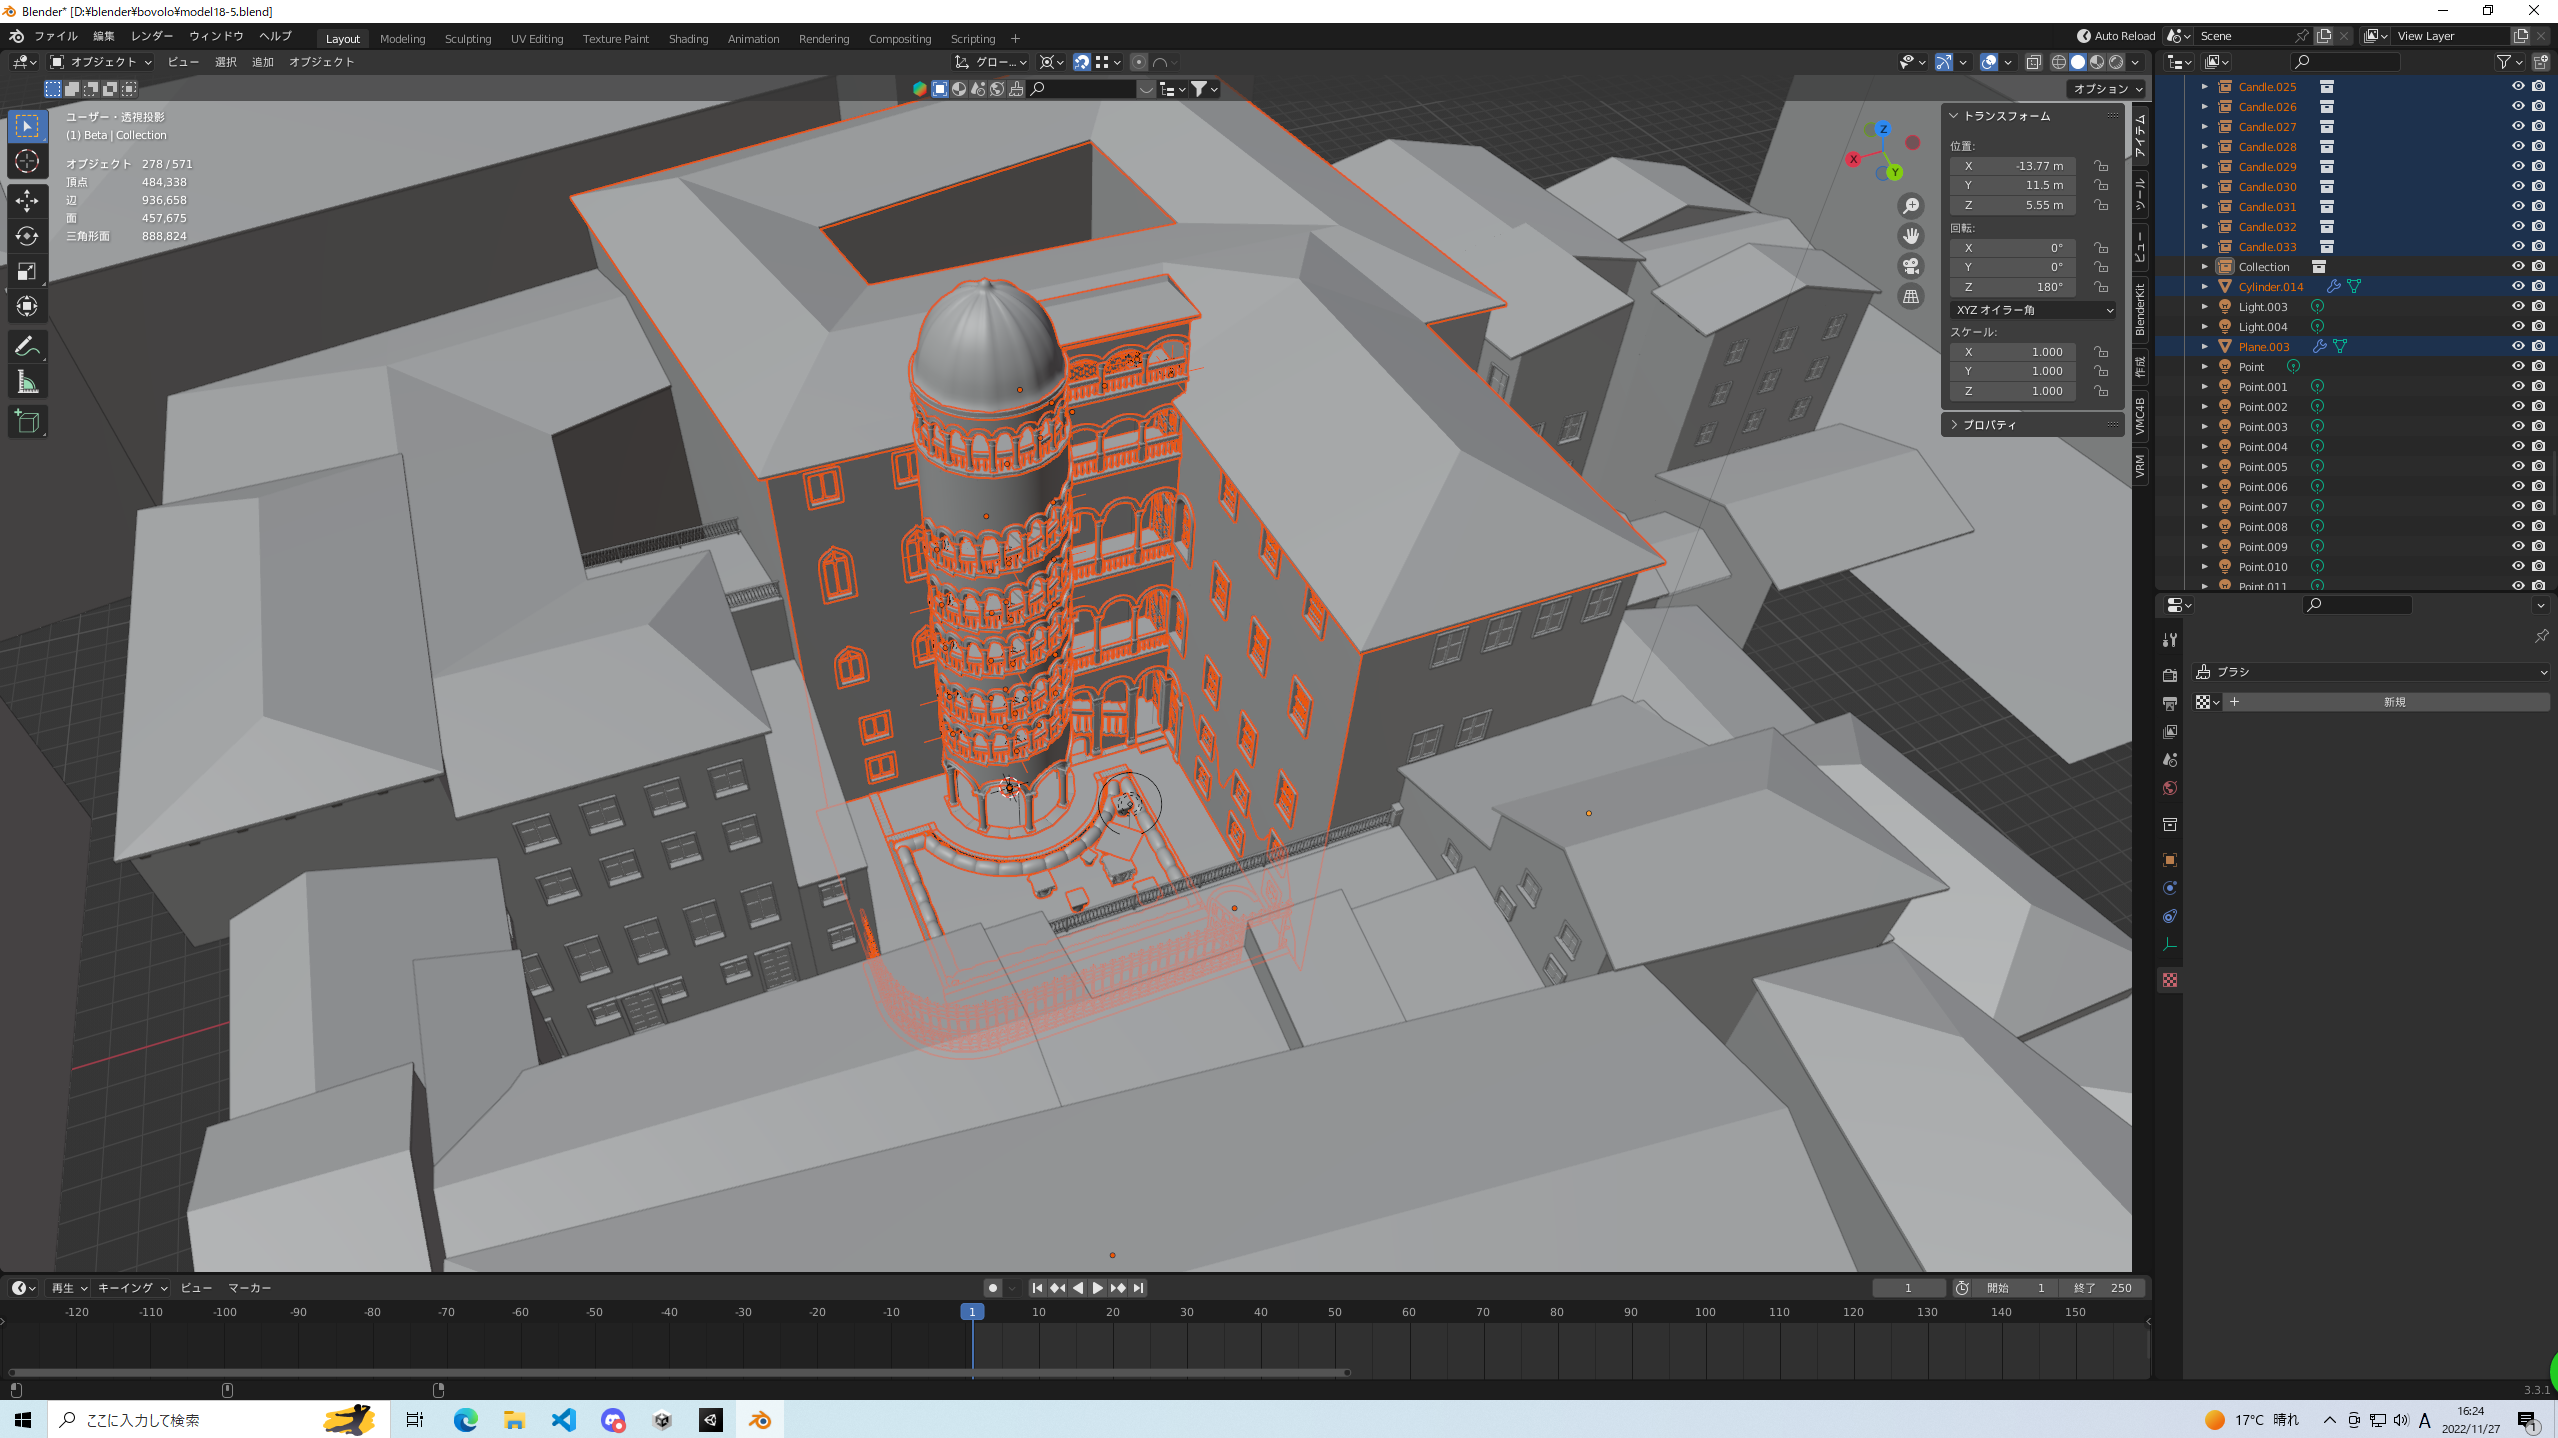
Task: Switch to orthographic grid view icon
Action: [1911, 297]
